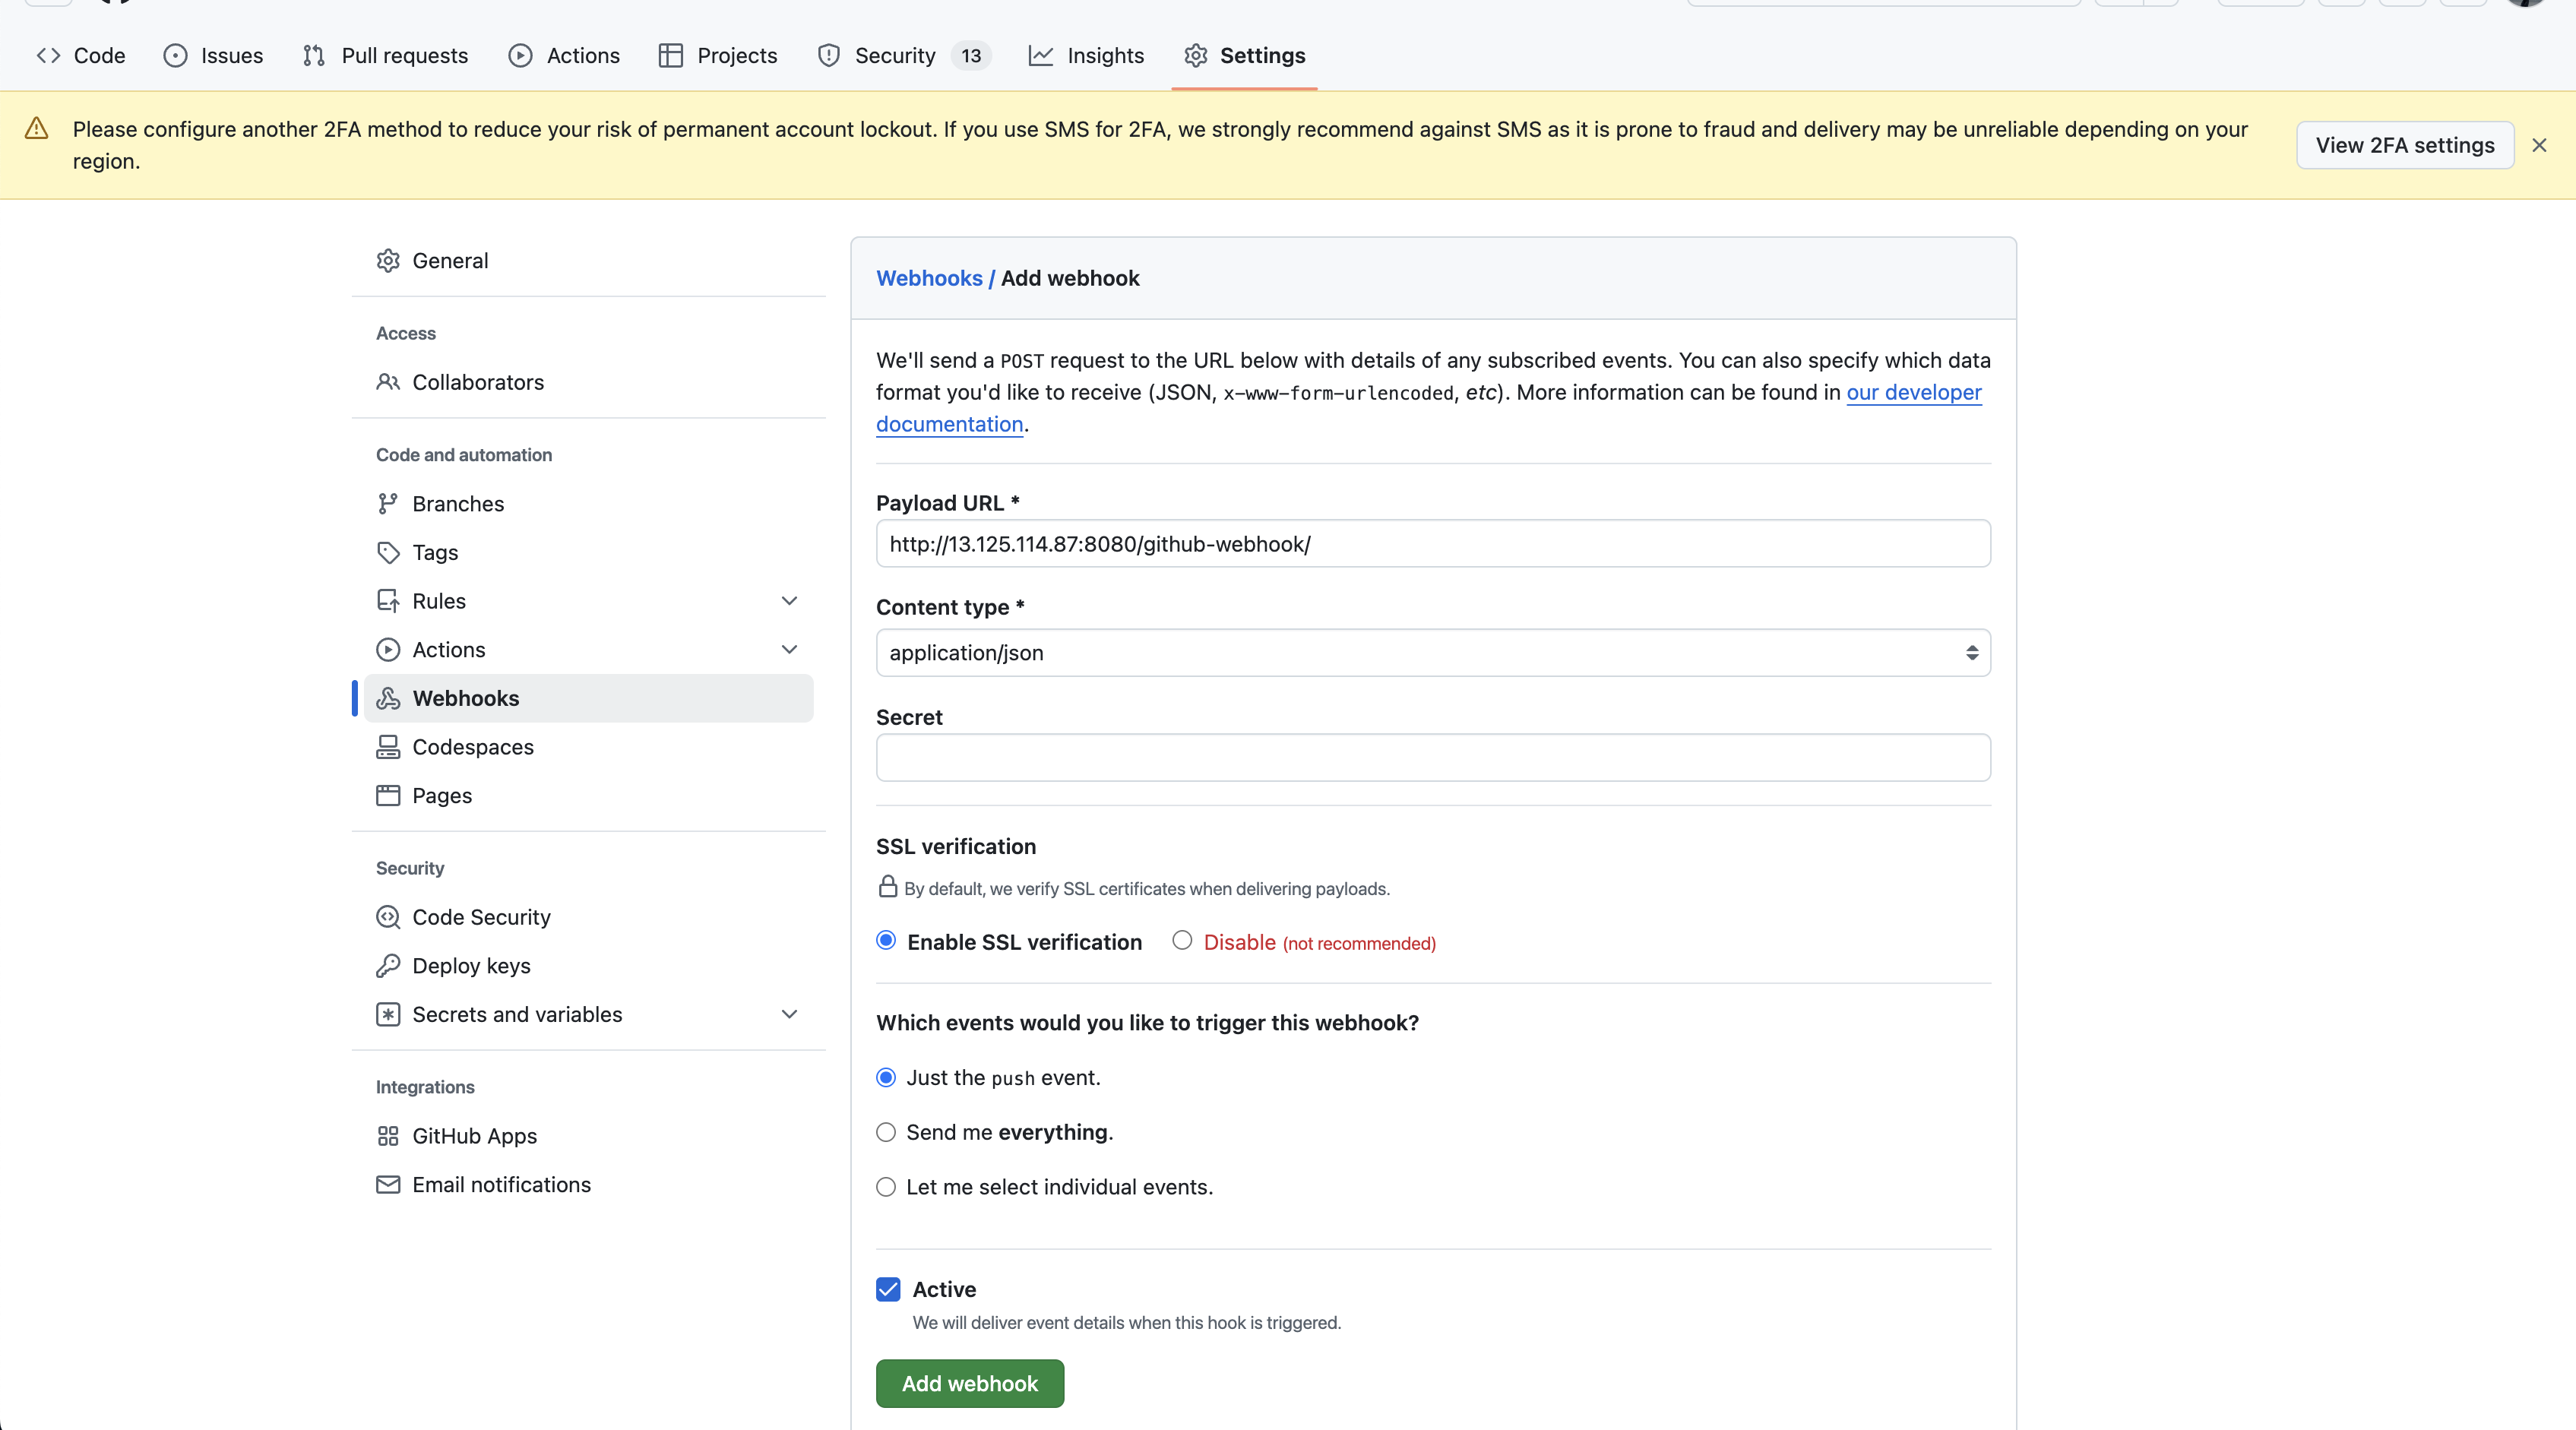2576x1430 pixels.
Task: Expand Secrets and variables section
Action: pos(789,1014)
